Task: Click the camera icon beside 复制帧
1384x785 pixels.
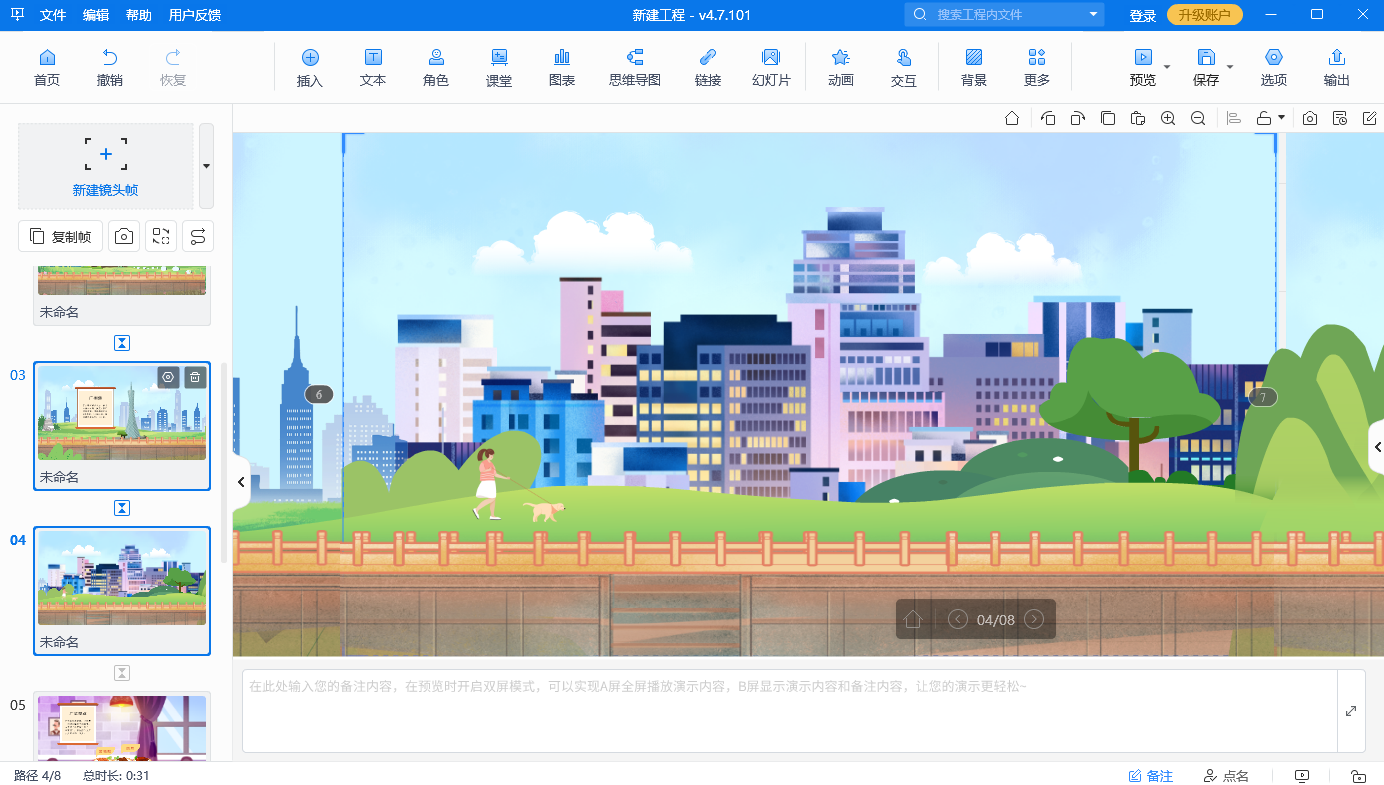Action: (x=124, y=236)
